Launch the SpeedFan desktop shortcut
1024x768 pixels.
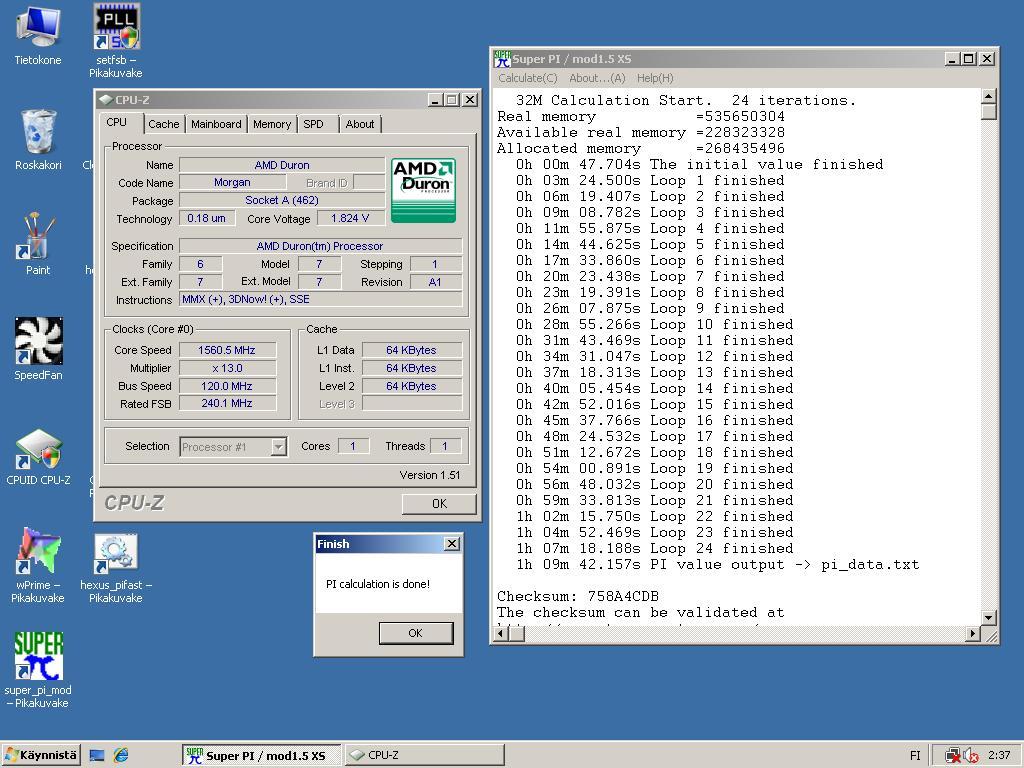[x=38, y=341]
